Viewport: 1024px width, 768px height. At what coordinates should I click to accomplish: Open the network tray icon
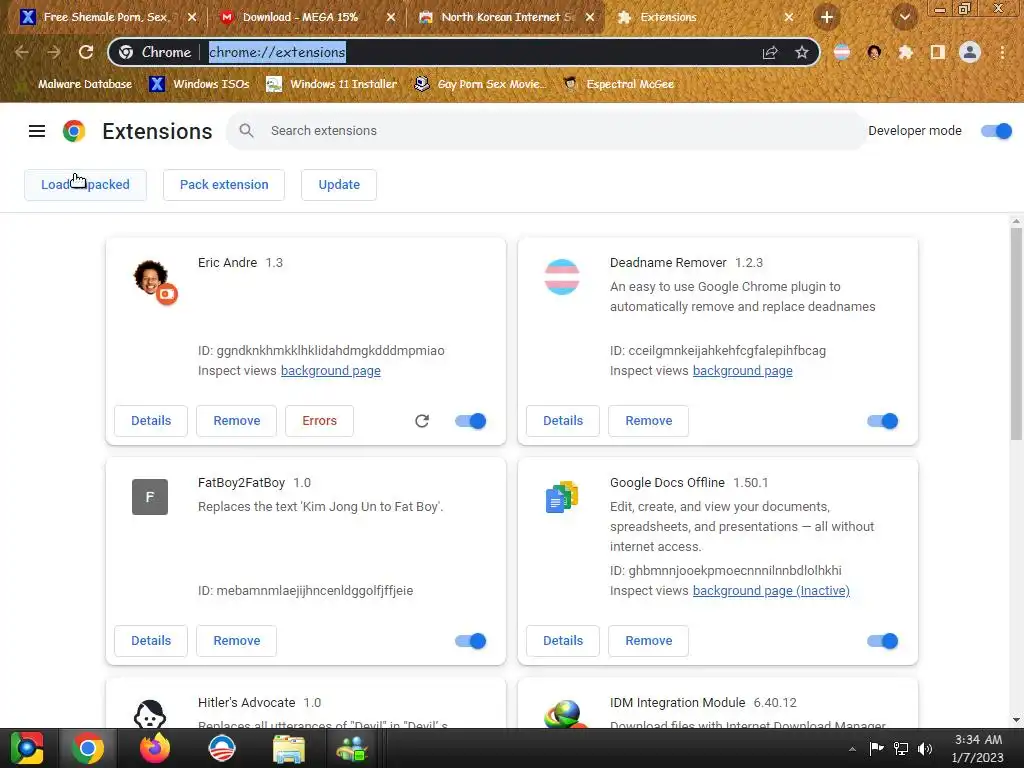(x=901, y=748)
